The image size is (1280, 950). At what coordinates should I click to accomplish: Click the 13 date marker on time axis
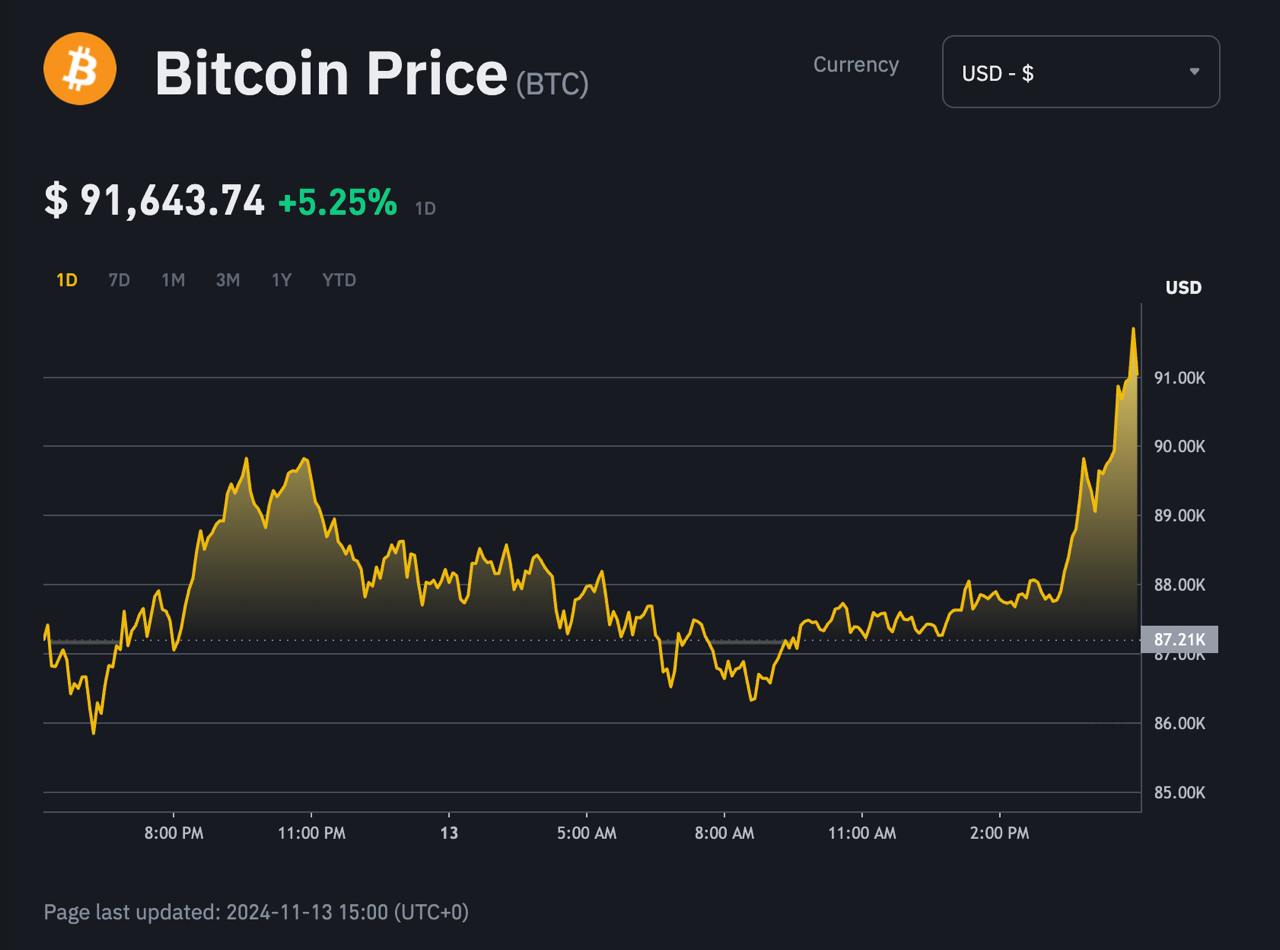[449, 833]
